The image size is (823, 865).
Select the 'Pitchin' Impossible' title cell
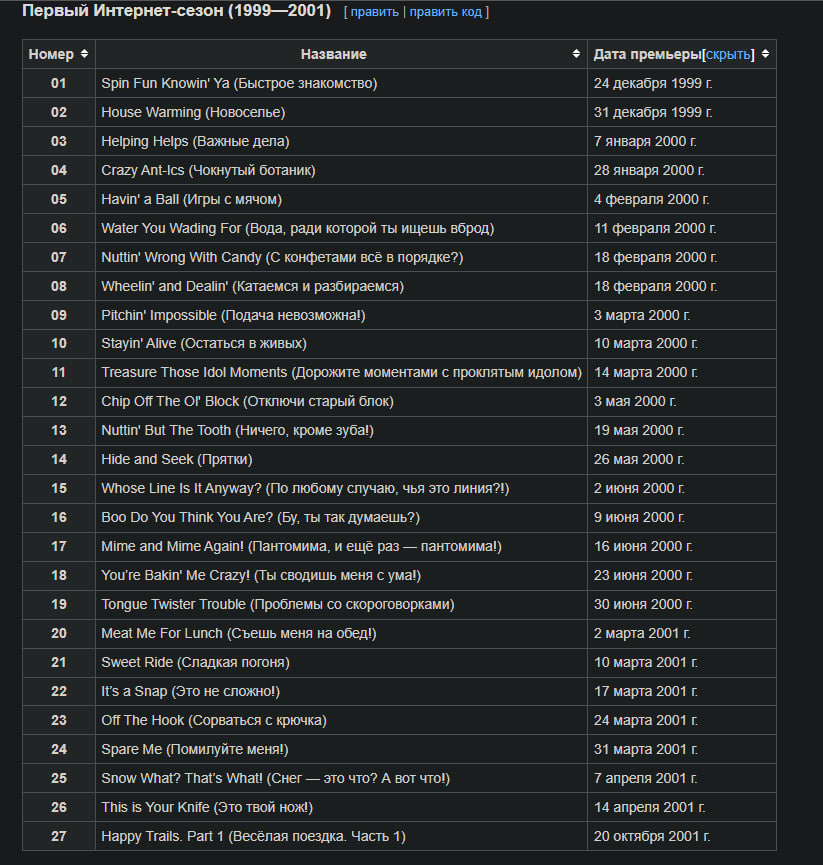click(341, 315)
